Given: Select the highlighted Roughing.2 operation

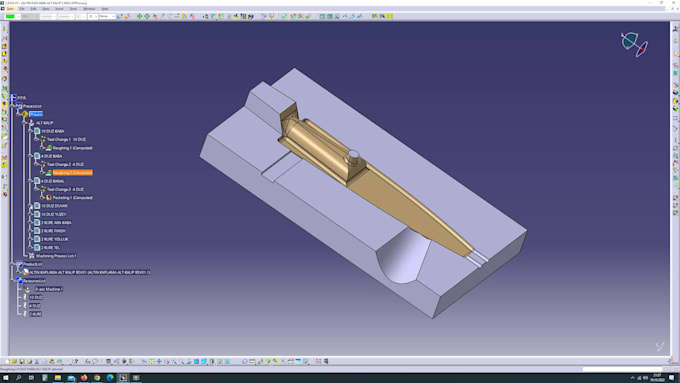Looking at the screenshot, I should [x=72, y=173].
